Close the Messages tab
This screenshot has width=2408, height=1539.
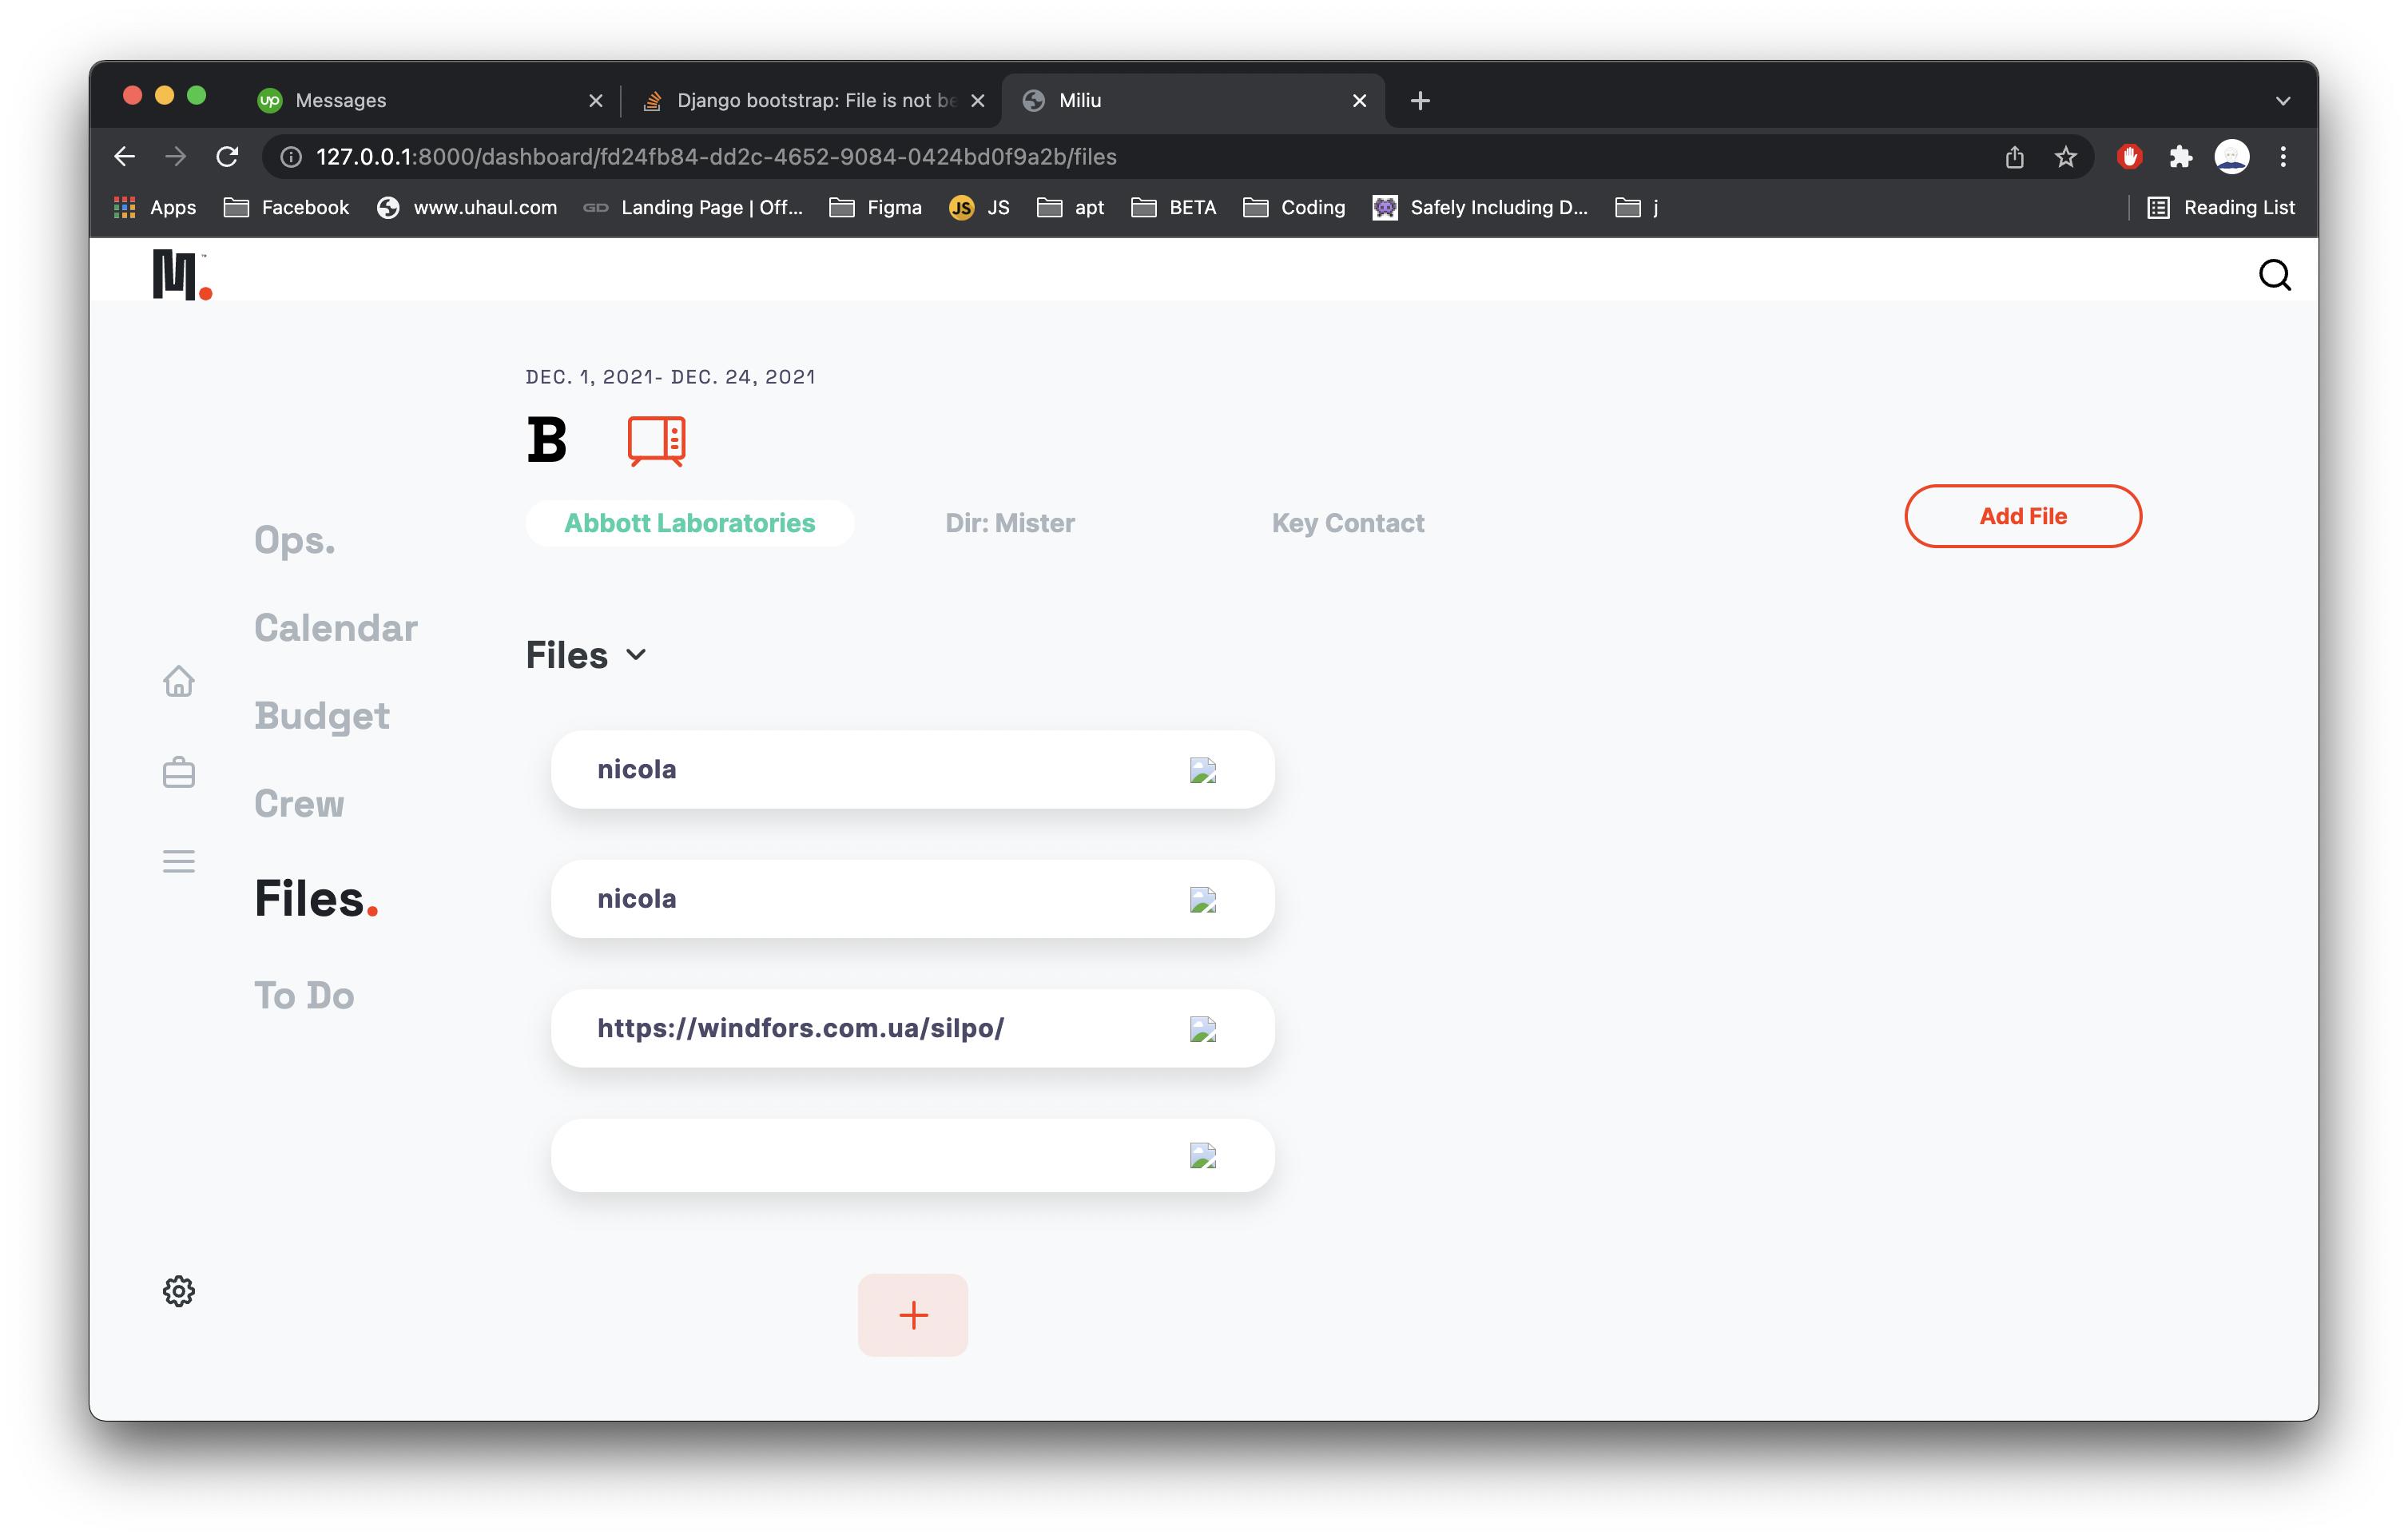596,100
